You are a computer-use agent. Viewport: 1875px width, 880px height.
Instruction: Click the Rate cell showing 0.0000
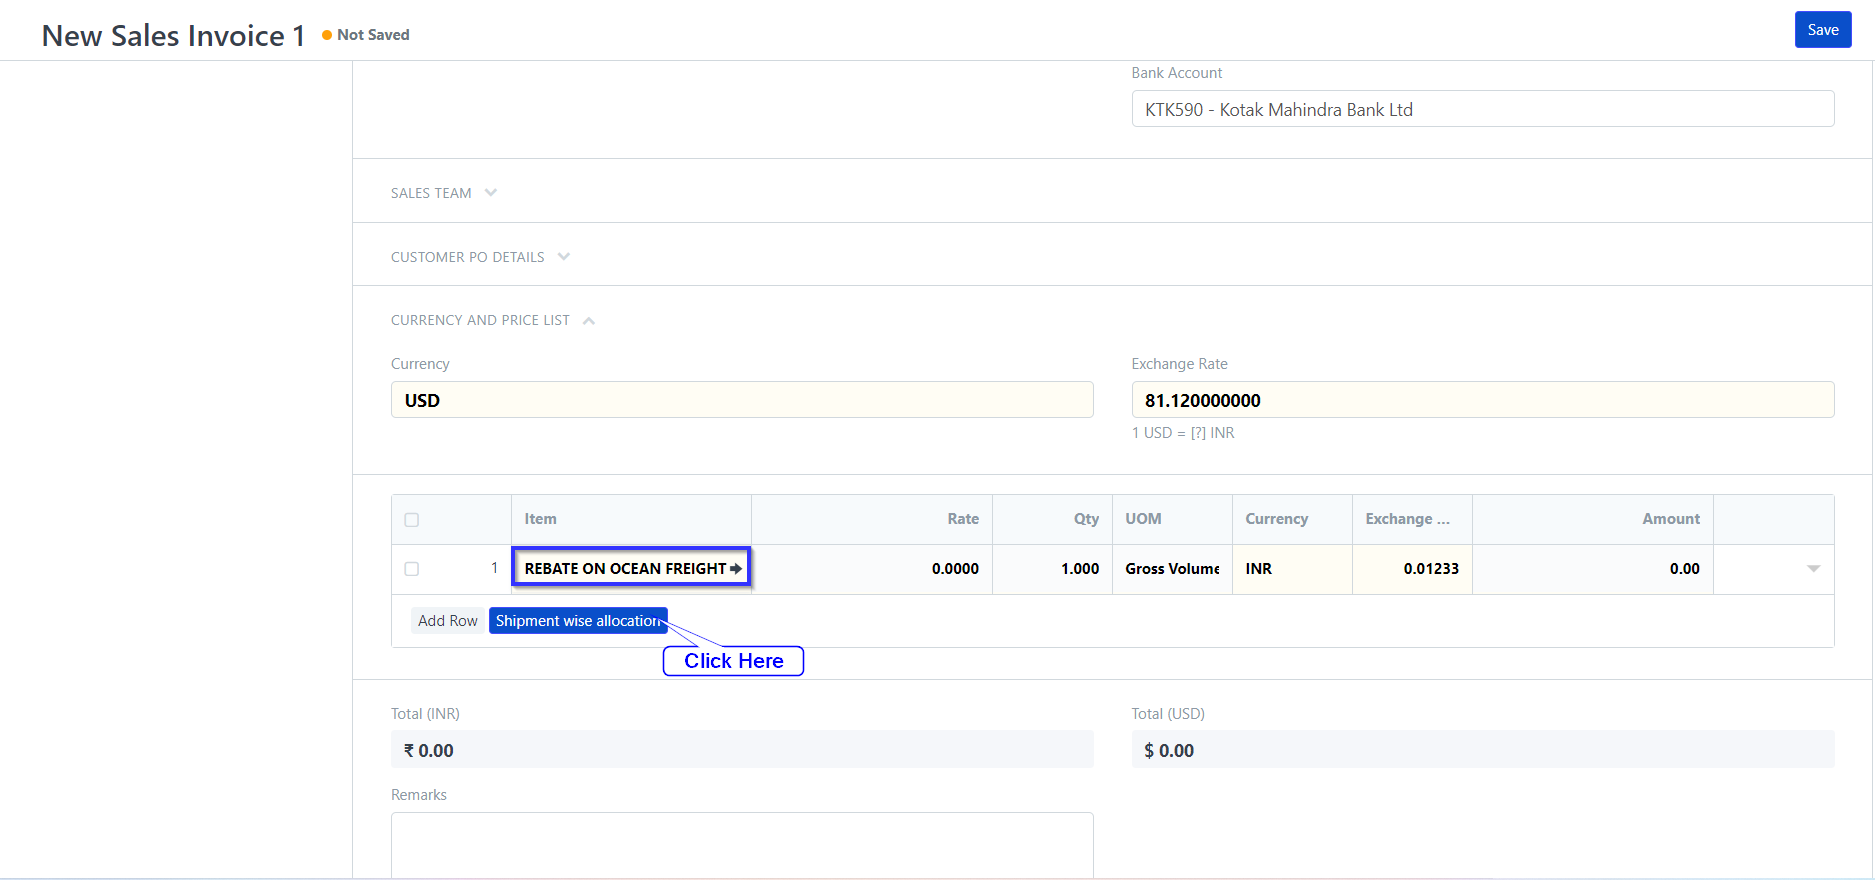(x=872, y=569)
